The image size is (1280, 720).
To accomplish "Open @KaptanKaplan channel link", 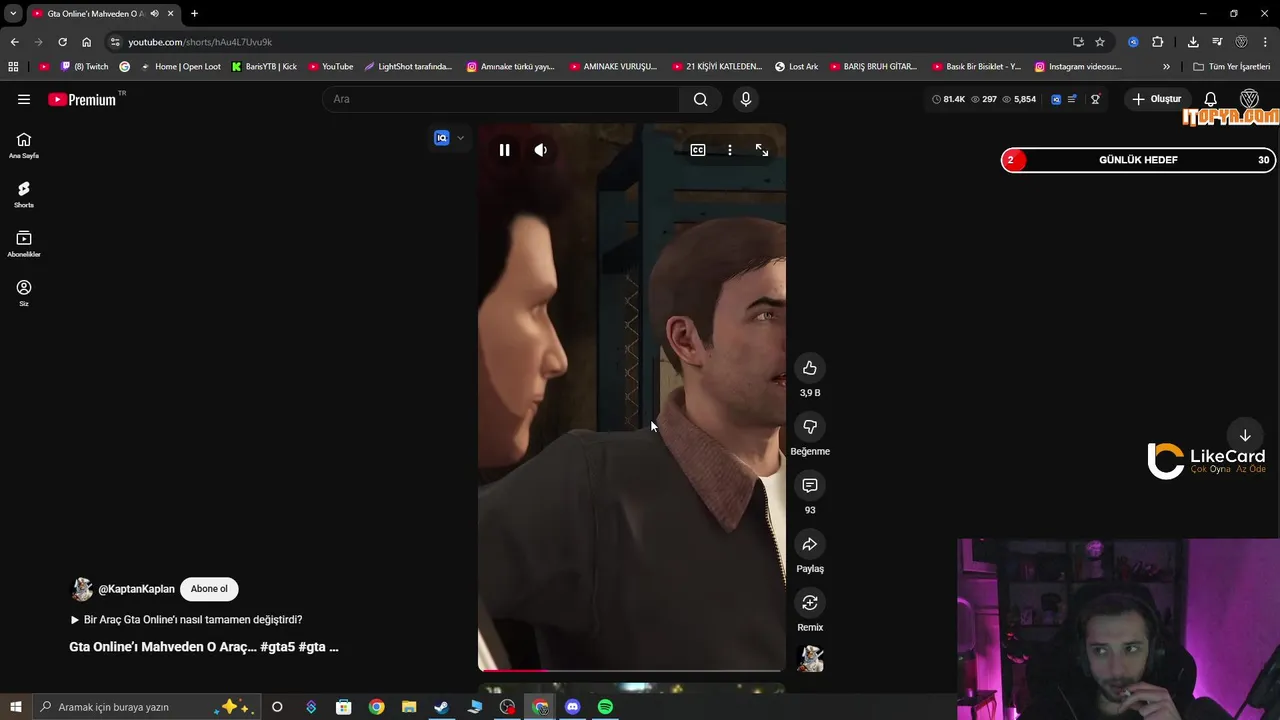I will coord(136,589).
